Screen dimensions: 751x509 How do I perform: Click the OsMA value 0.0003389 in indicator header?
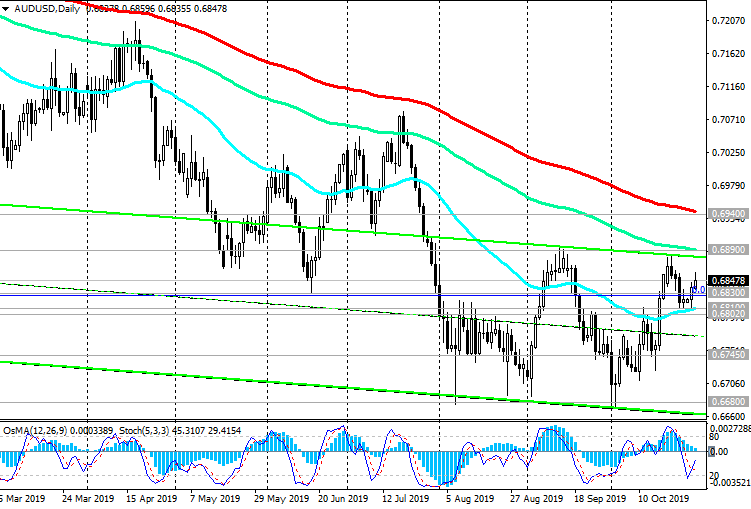92,431
